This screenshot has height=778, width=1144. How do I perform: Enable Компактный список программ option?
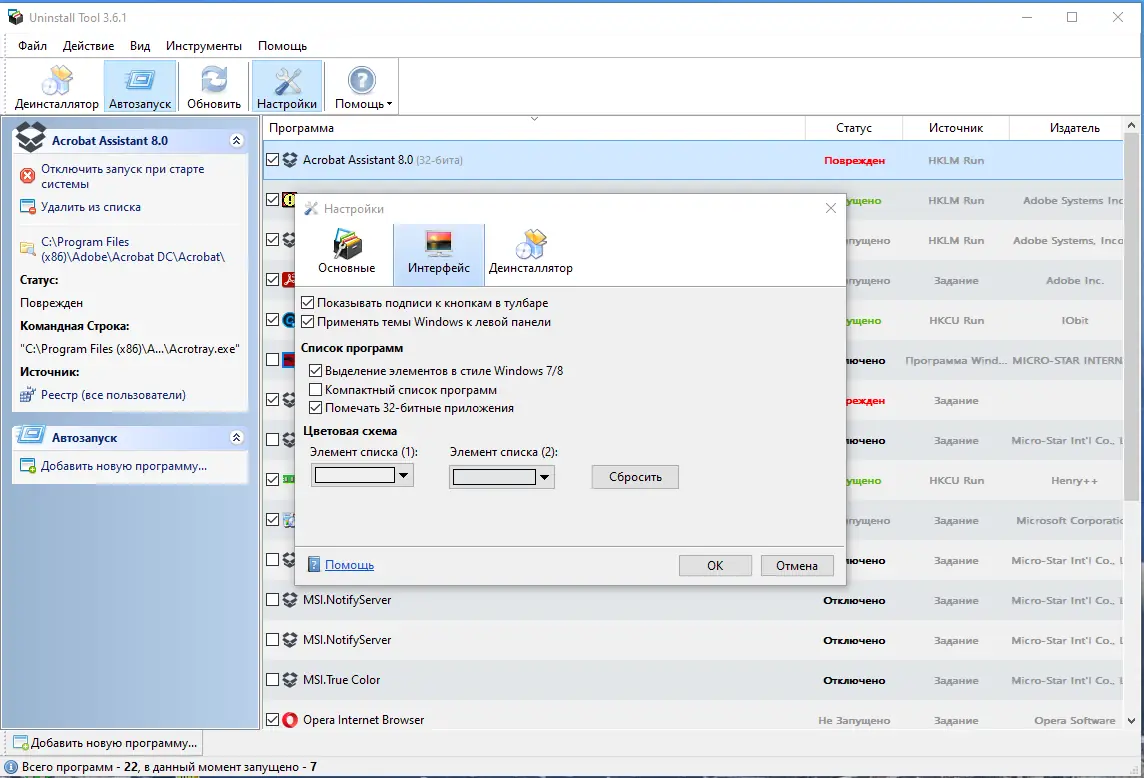coord(317,390)
